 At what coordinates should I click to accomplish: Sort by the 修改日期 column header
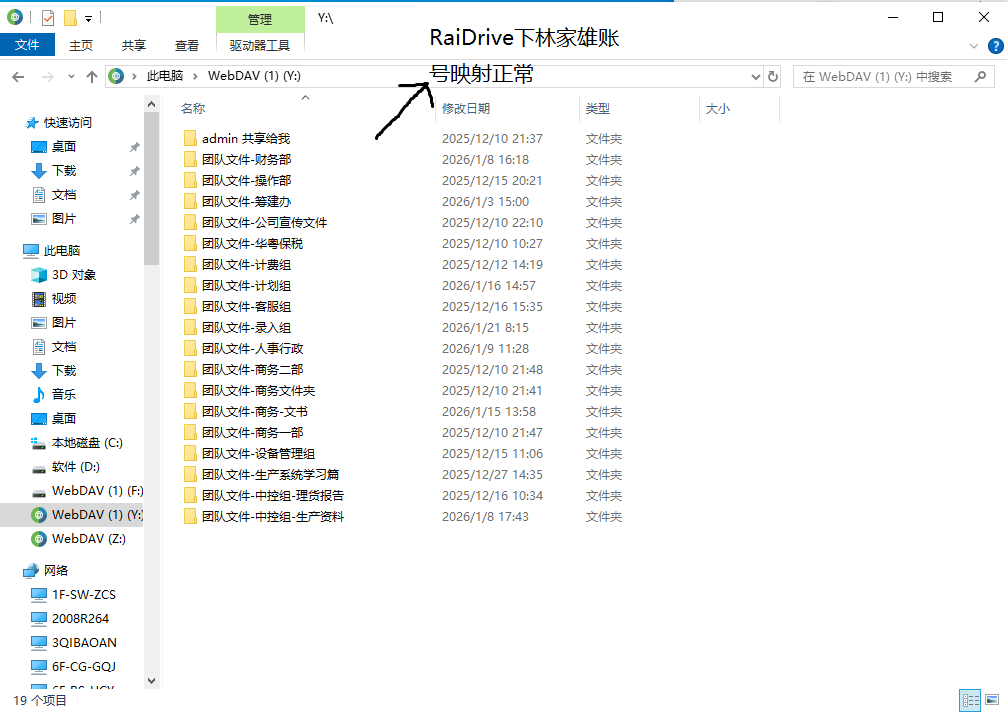[466, 109]
